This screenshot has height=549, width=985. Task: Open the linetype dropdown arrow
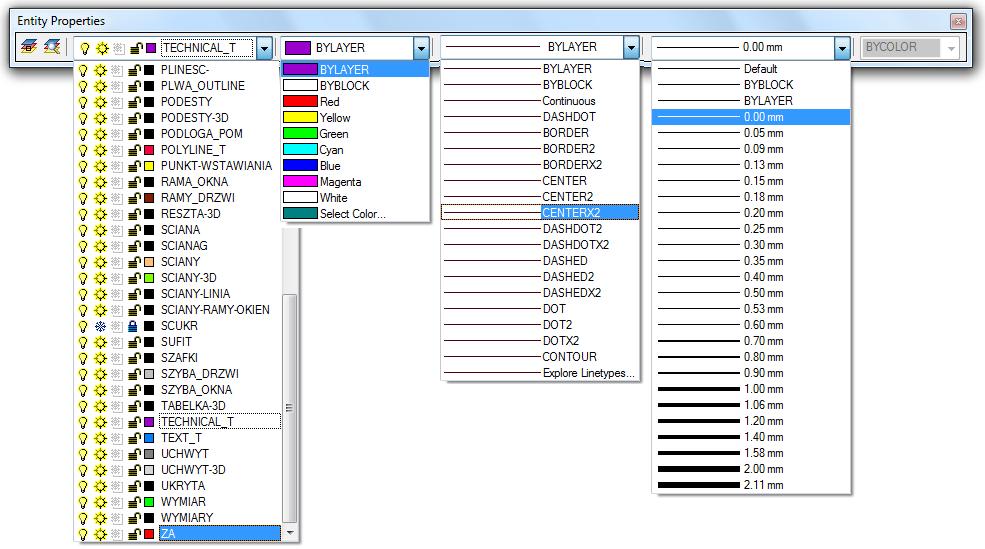631,47
